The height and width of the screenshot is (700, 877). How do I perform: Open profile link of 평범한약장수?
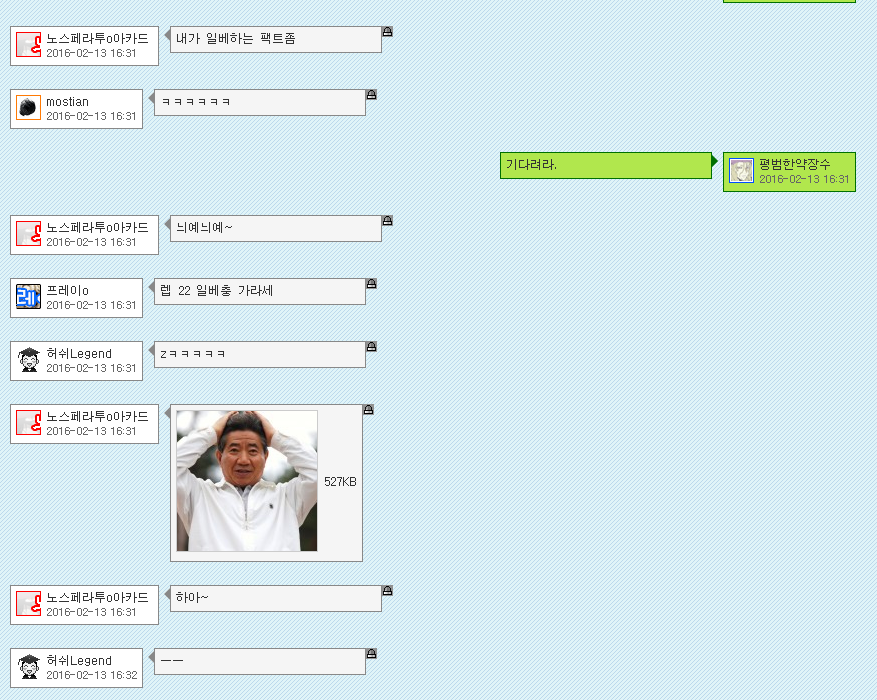pyautogui.click(x=795, y=164)
